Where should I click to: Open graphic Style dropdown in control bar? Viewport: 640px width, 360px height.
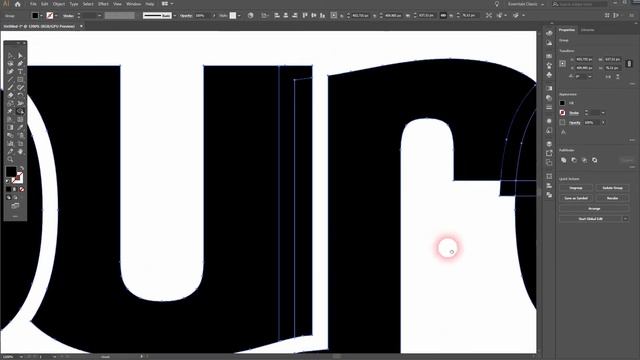[x=239, y=16]
